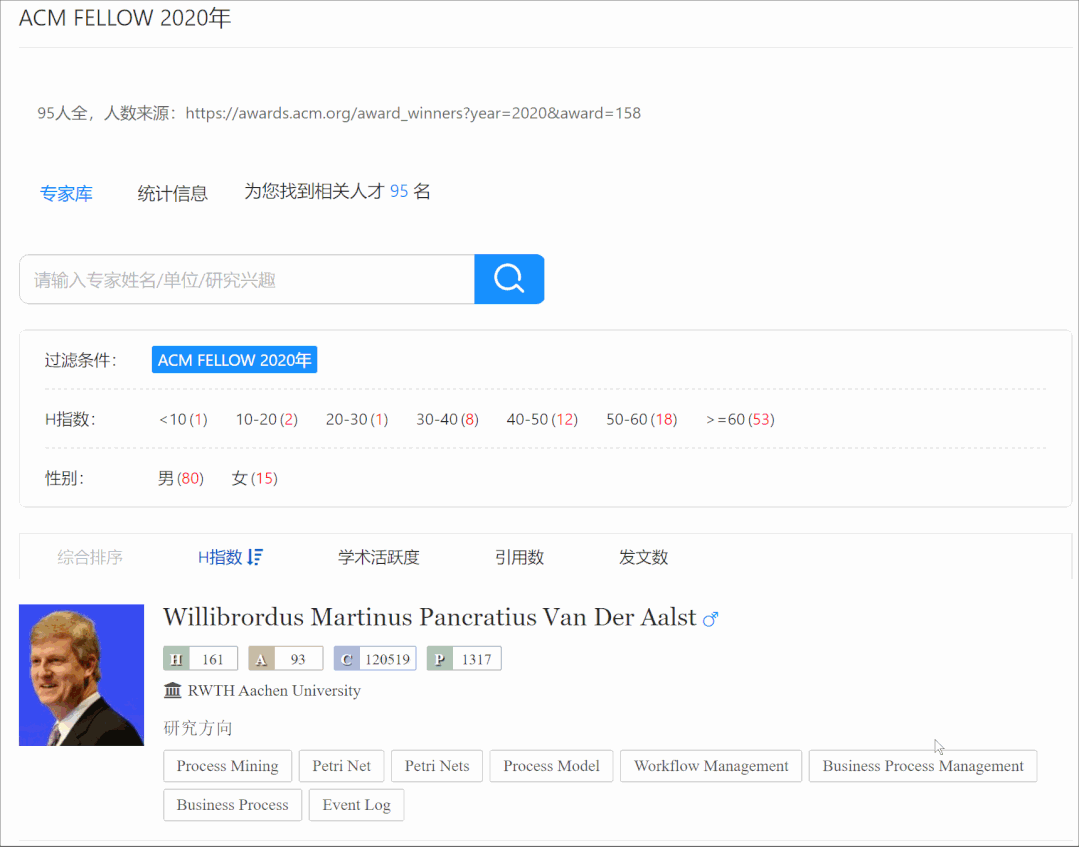1079x847 pixels.
Task: Remove the ACM FELLOW 2020年 filter tag
Action: (235, 360)
